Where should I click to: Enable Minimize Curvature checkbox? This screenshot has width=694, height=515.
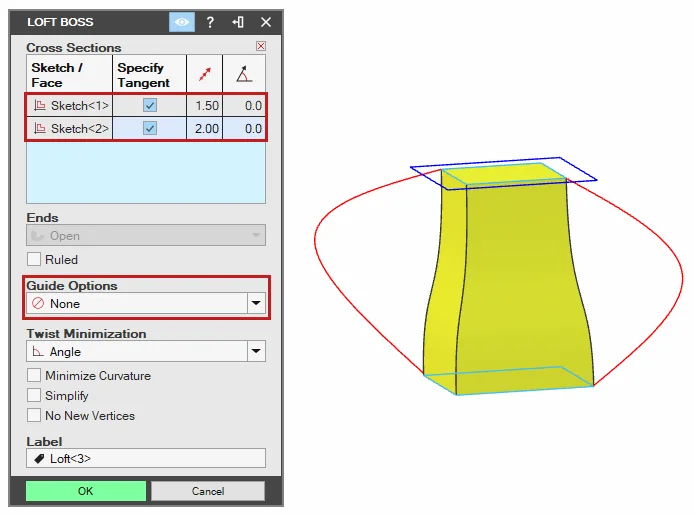pyautogui.click(x=34, y=375)
